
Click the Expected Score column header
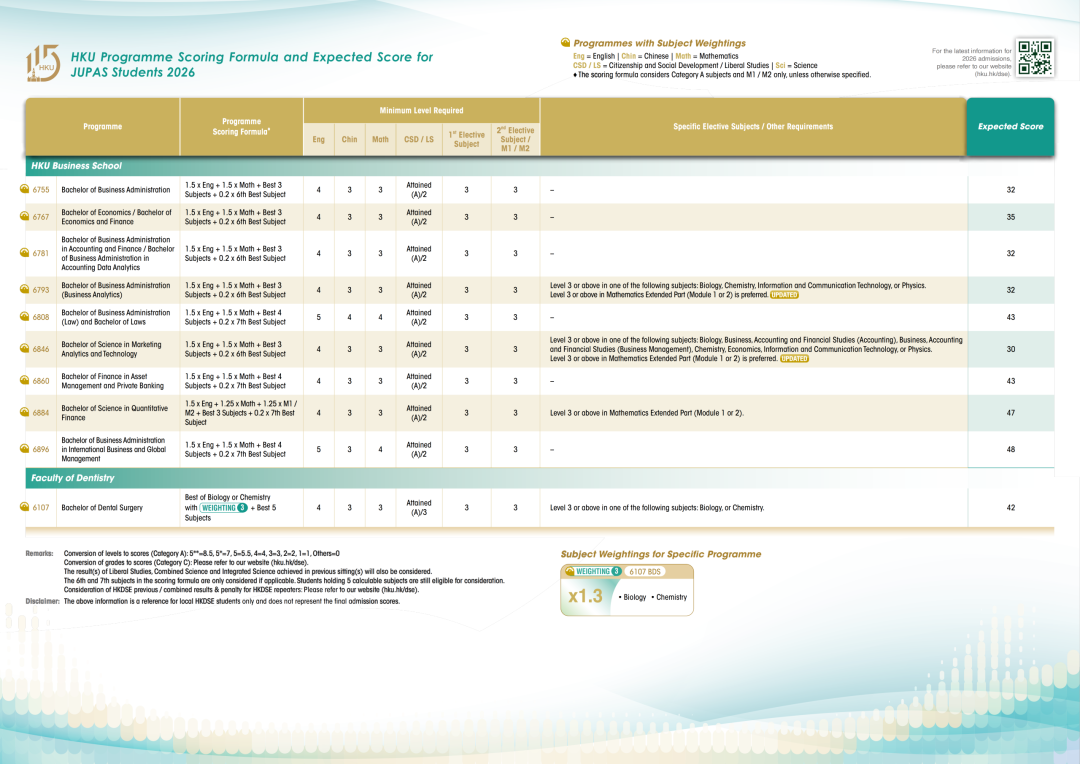1010,127
